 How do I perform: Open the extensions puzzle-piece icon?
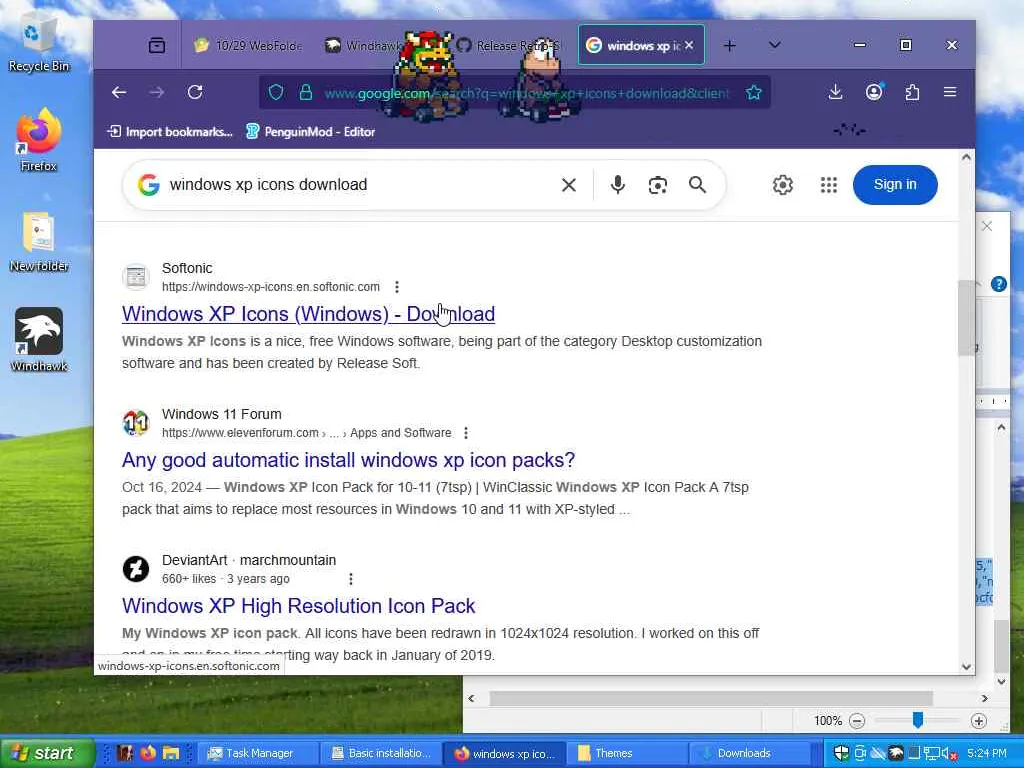[912, 92]
